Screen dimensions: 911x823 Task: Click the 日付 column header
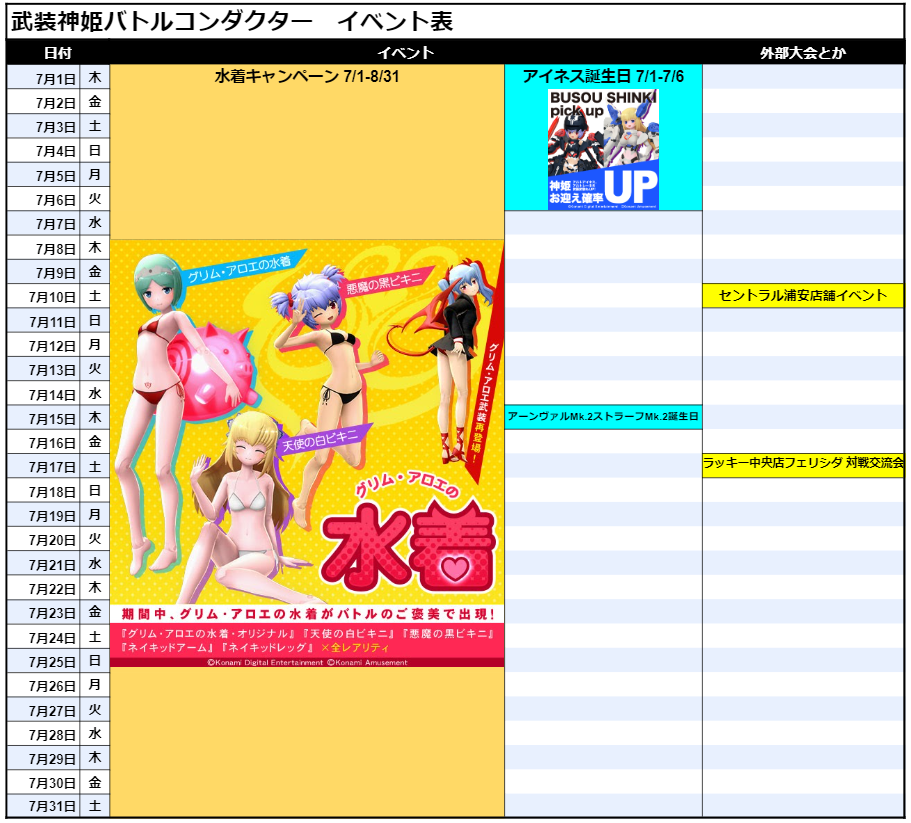click(x=58, y=53)
